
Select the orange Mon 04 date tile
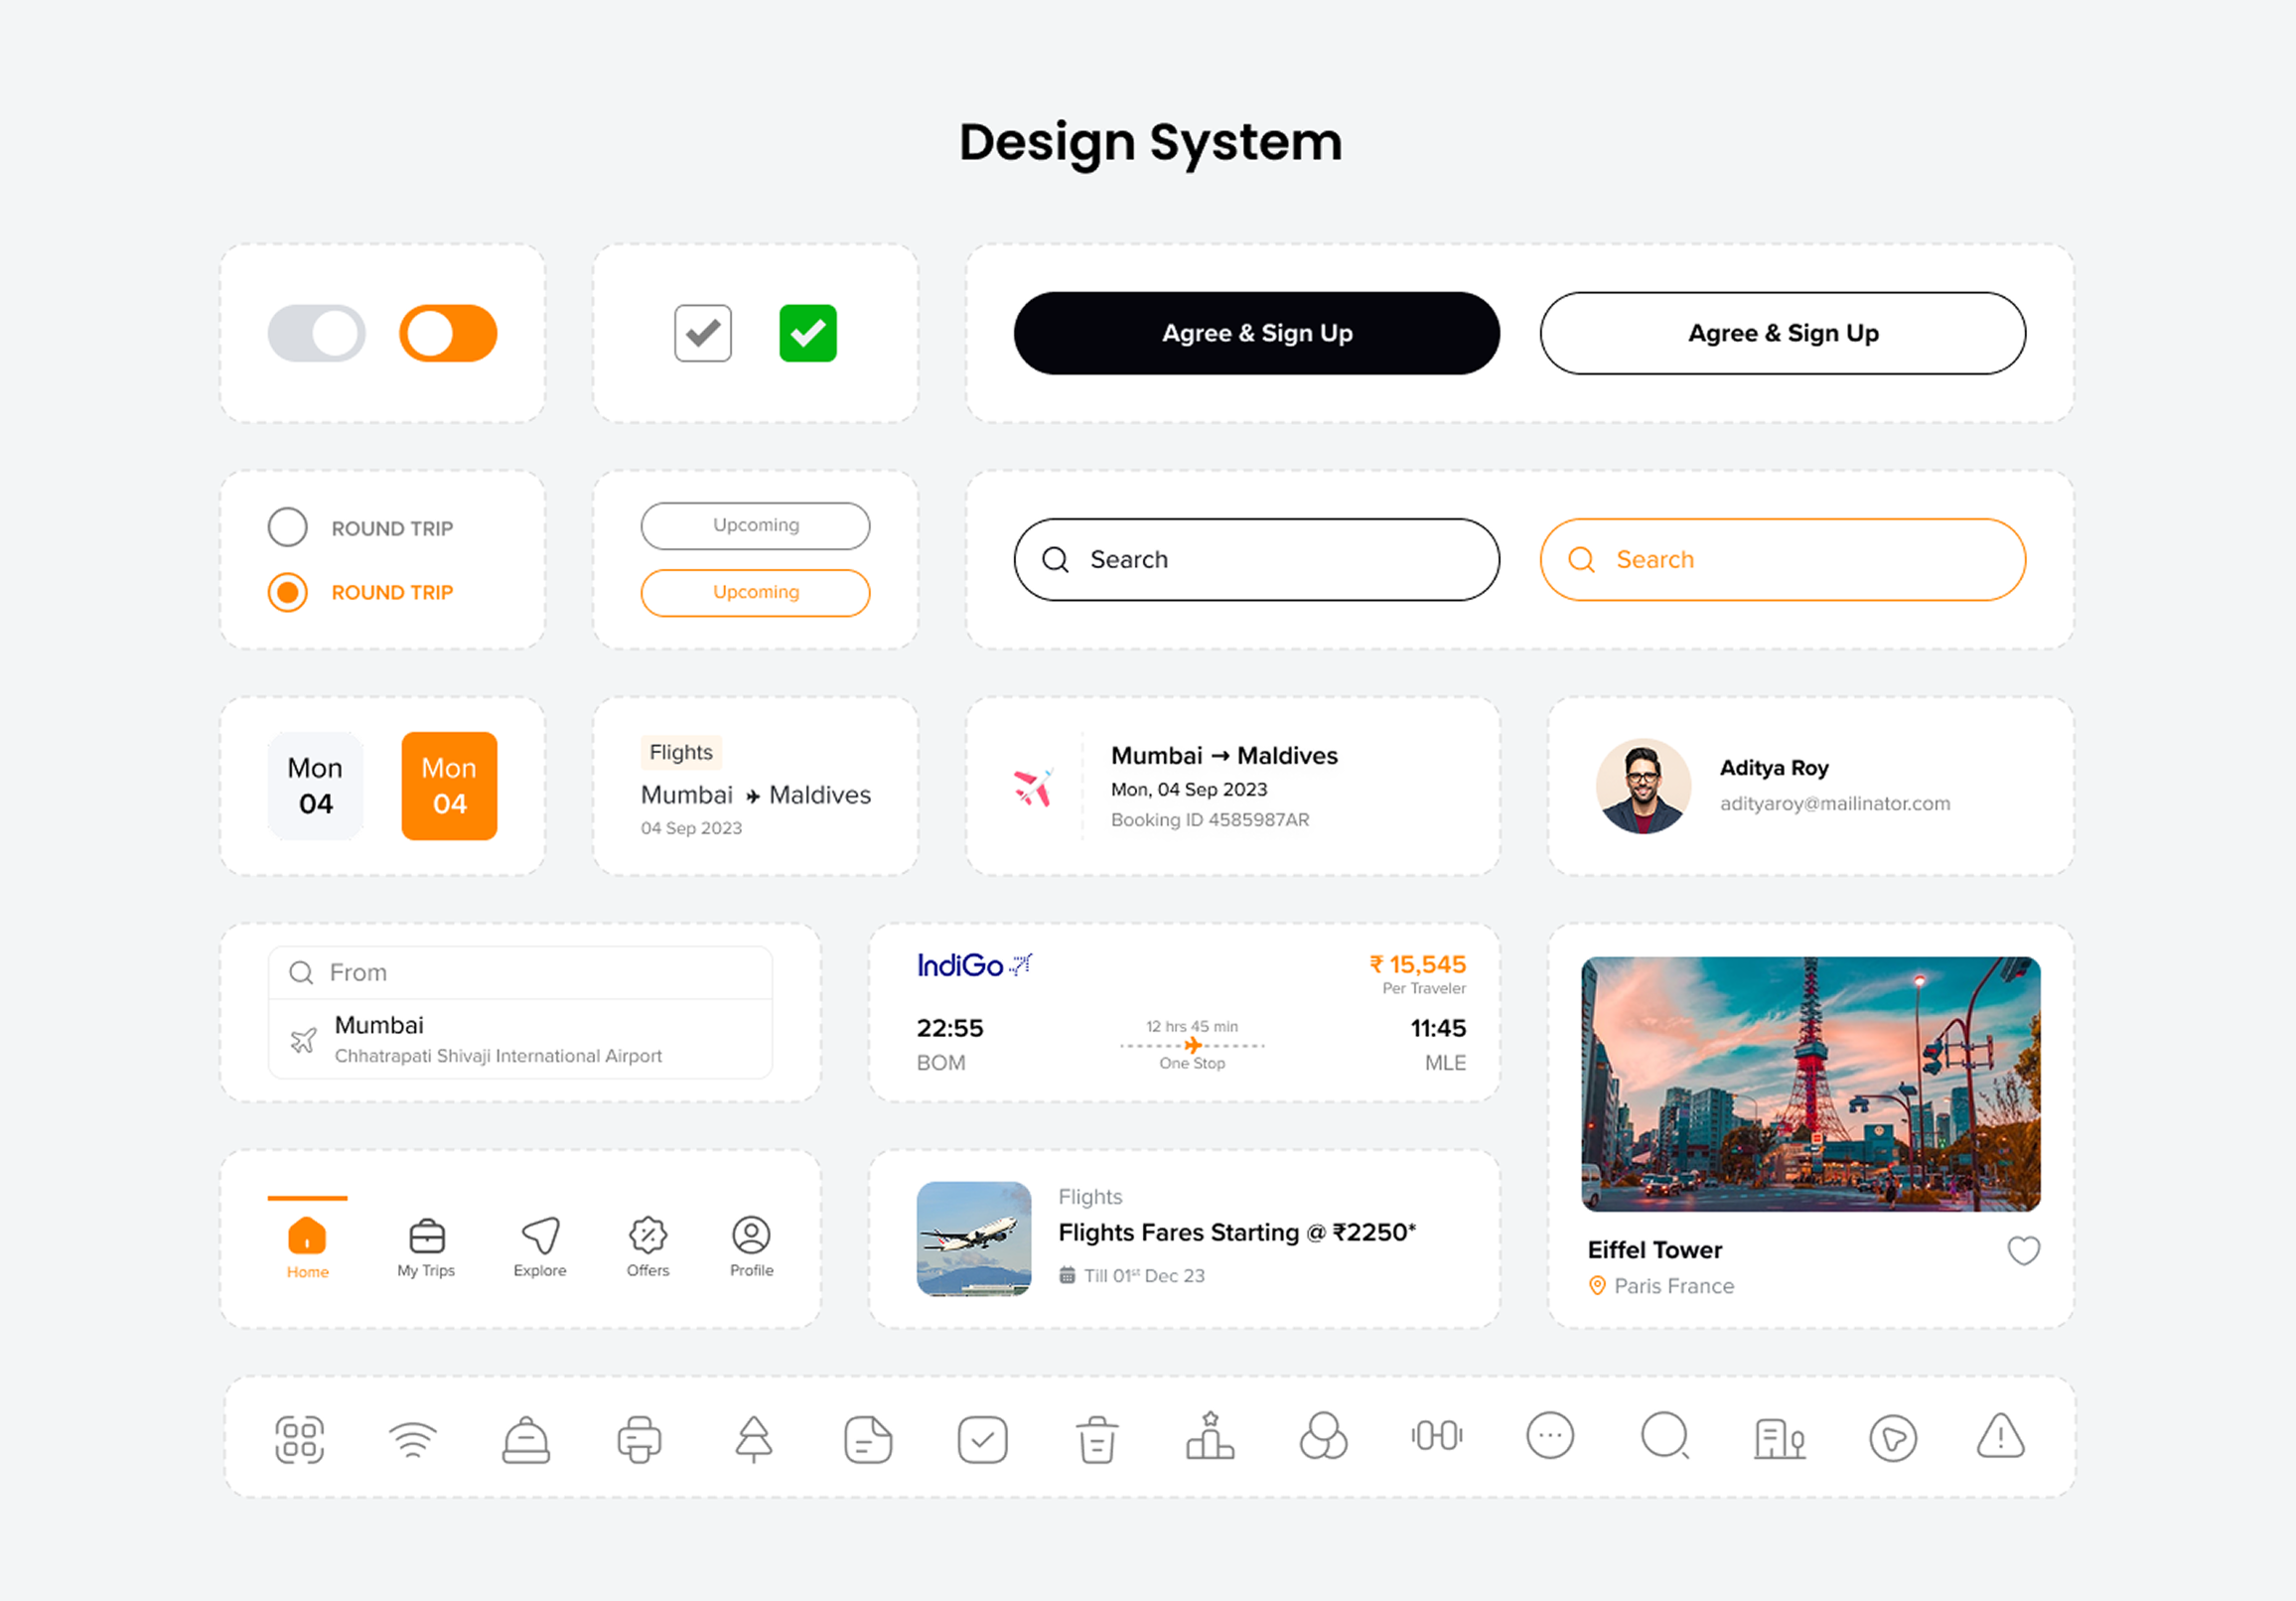tap(449, 786)
